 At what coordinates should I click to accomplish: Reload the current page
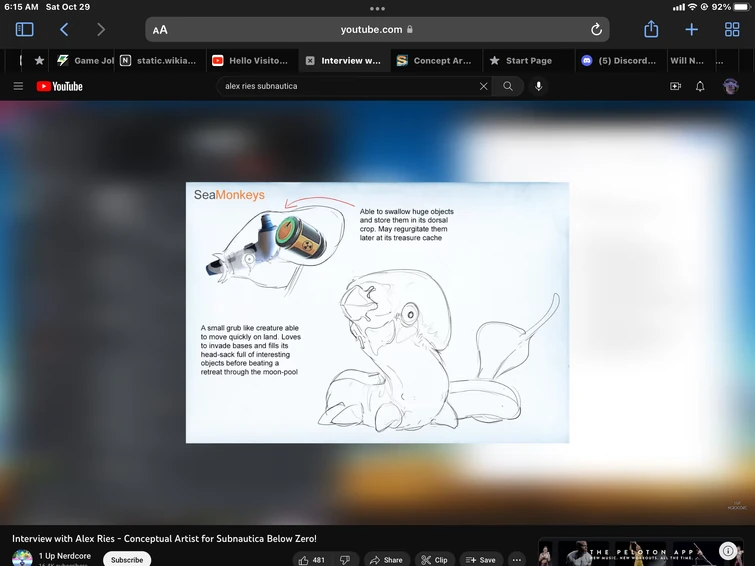596,29
